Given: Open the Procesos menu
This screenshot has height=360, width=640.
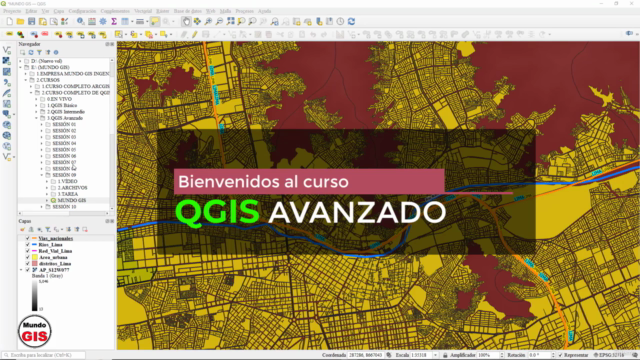Looking at the screenshot, I should (244, 11).
